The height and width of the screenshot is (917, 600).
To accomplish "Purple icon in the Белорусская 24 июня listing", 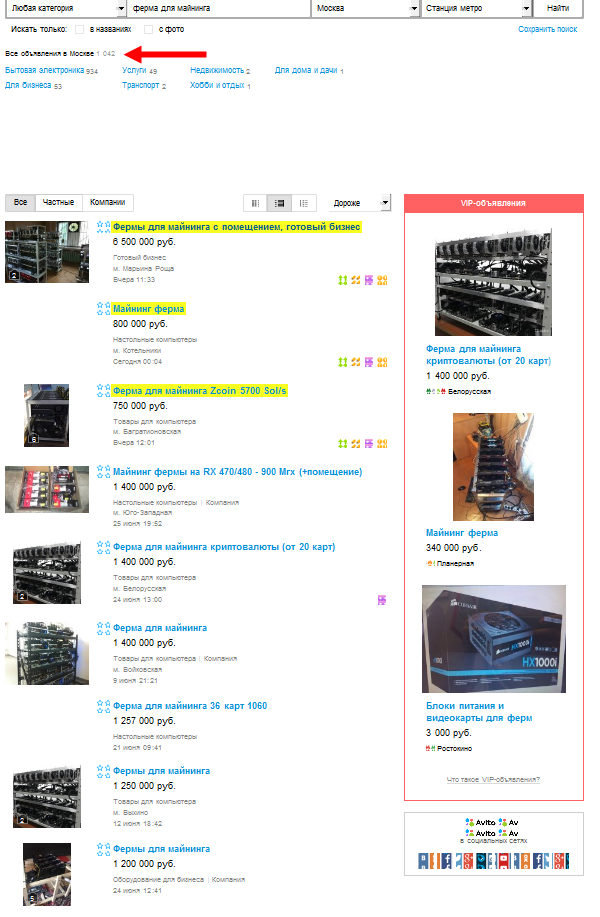I will click(x=382, y=600).
